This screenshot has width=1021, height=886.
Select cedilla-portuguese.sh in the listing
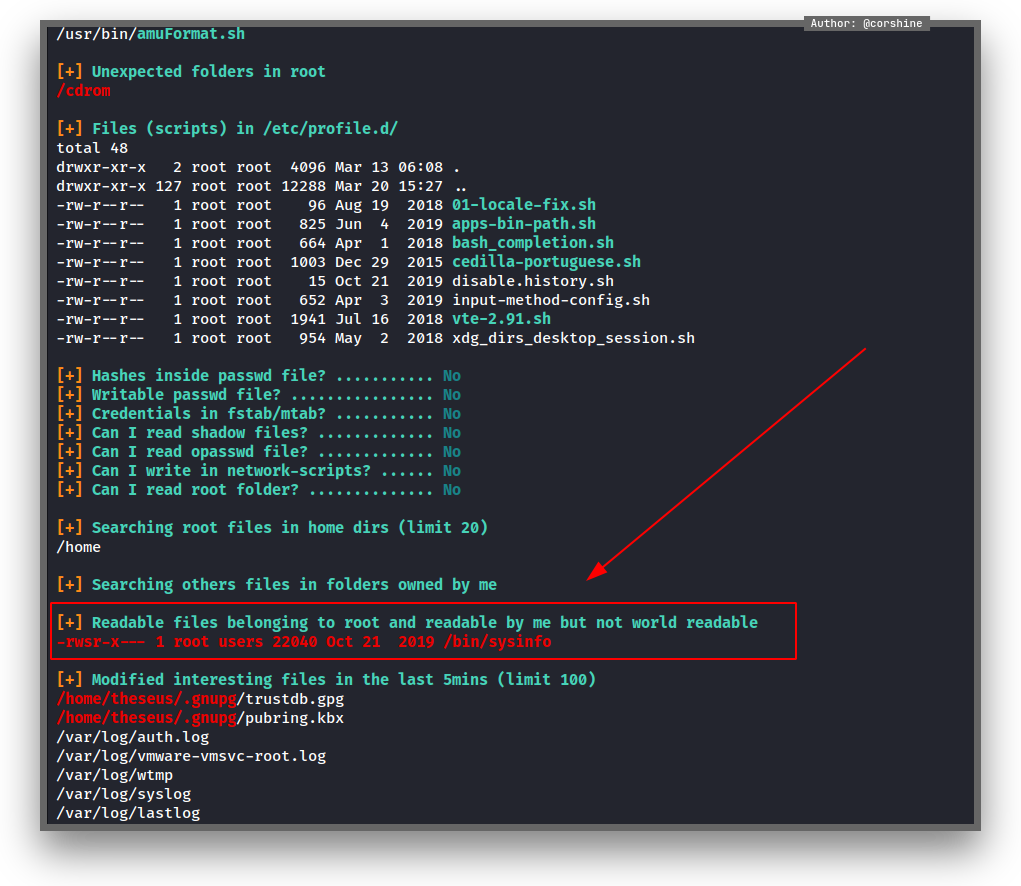click(546, 262)
